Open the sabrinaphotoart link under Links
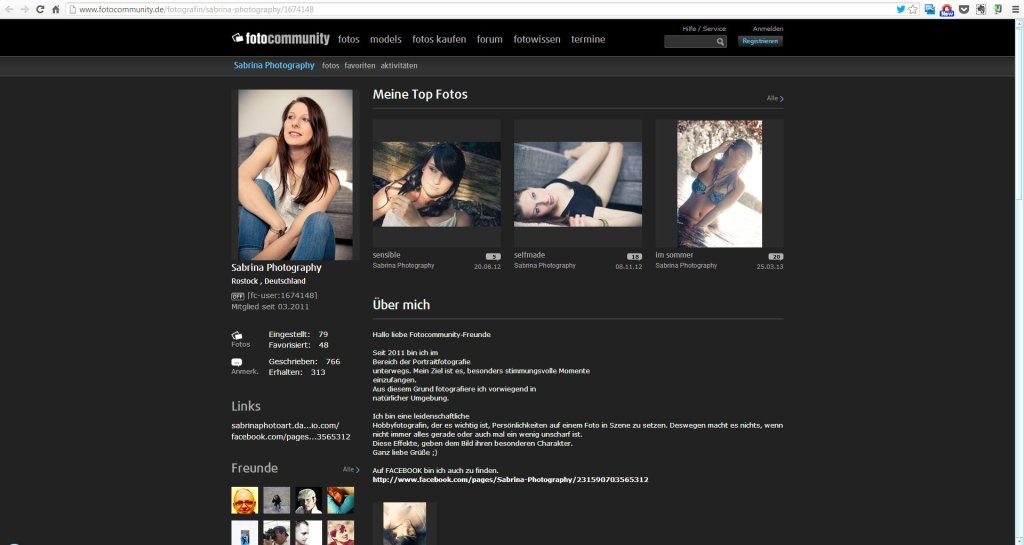 [x=285, y=425]
